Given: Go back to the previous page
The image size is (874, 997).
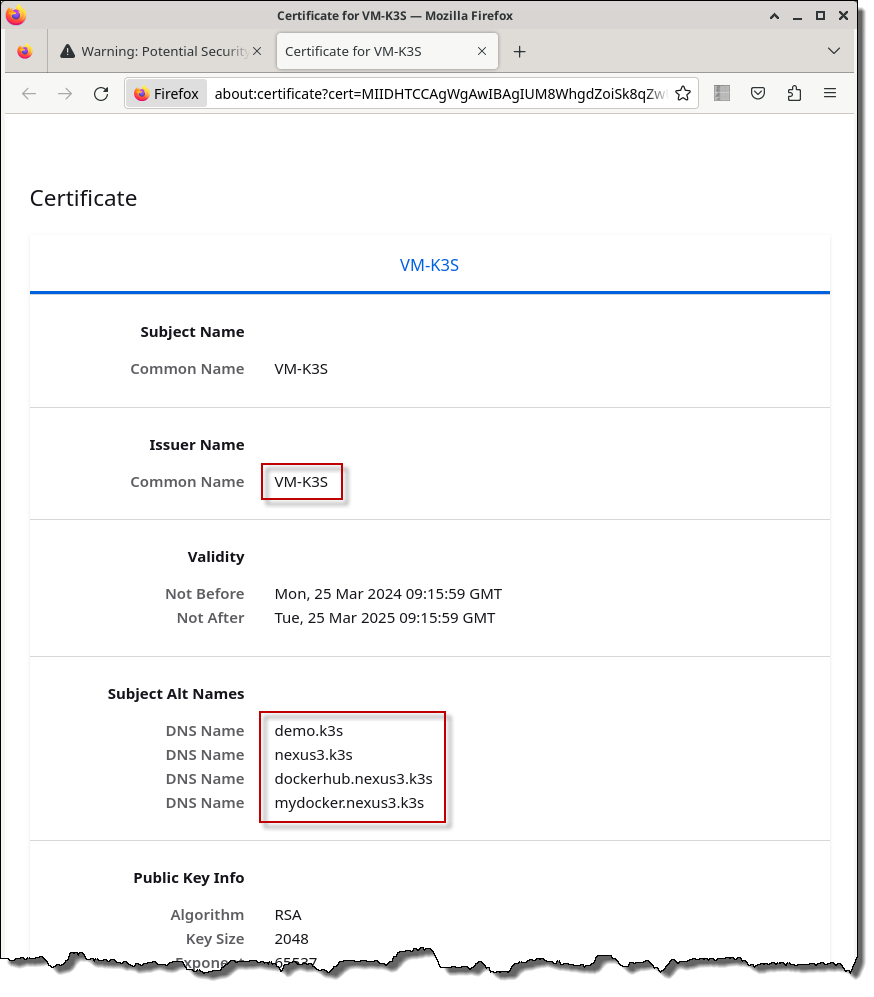Looking at the screenshot, I should click(x=29, y=94).
